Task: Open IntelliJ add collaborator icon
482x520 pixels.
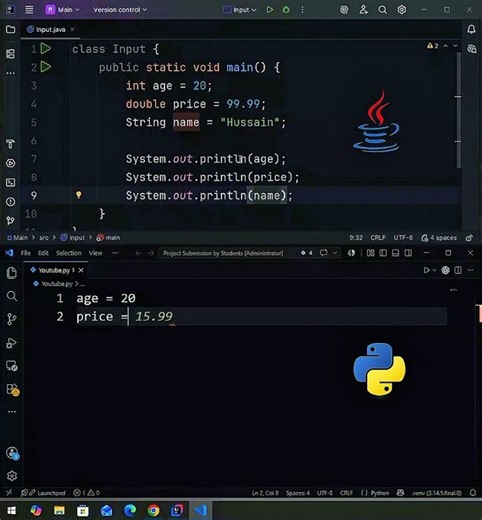Action: pyautogui.click(x=363, y=10)
